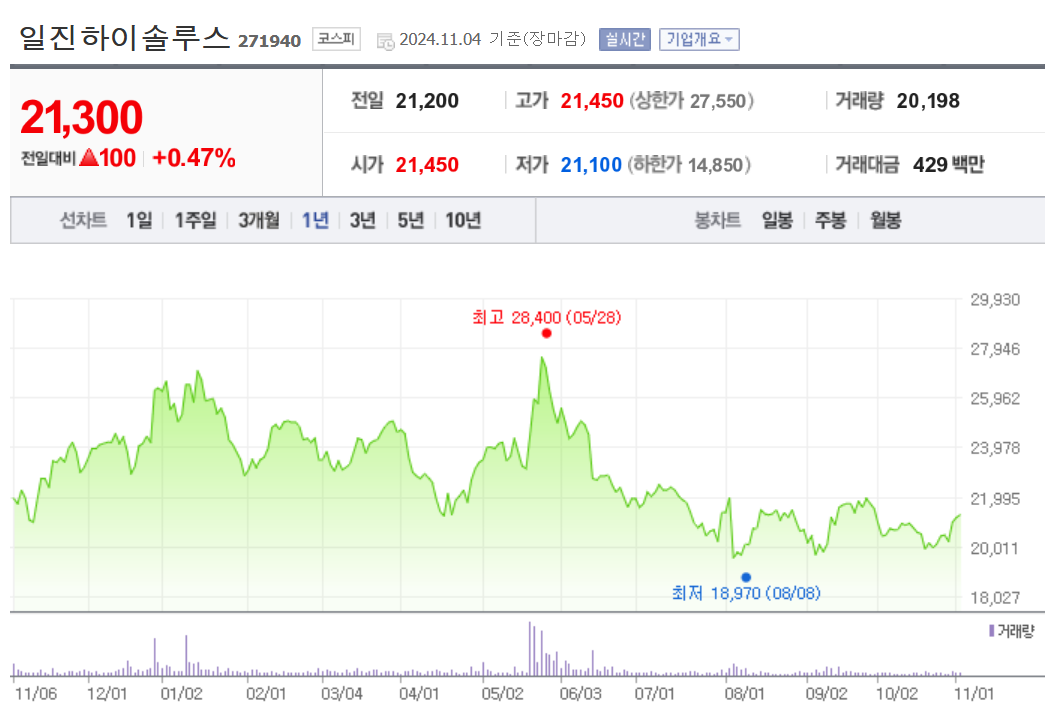Click the 거래량 legend in volume chart
The height and width of the screenshot is (715, 1045).
point(1012,630)
